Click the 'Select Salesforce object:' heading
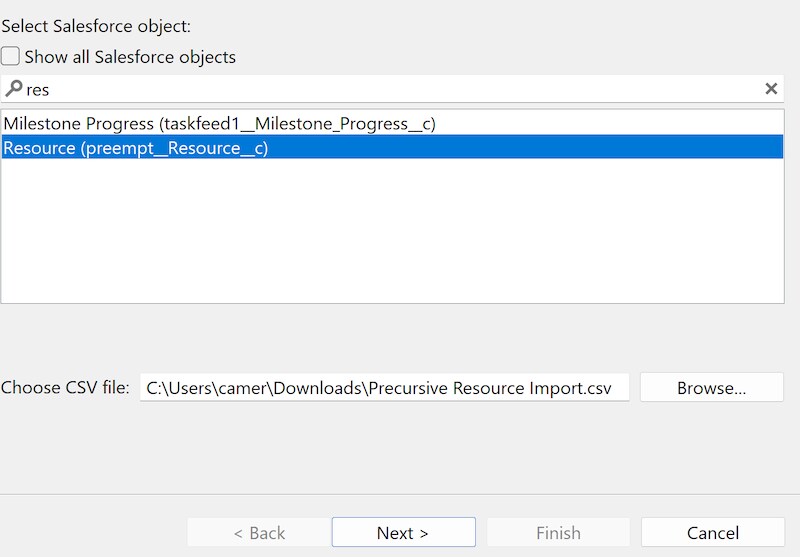This screenshot has width=800, height=557. 96,26
